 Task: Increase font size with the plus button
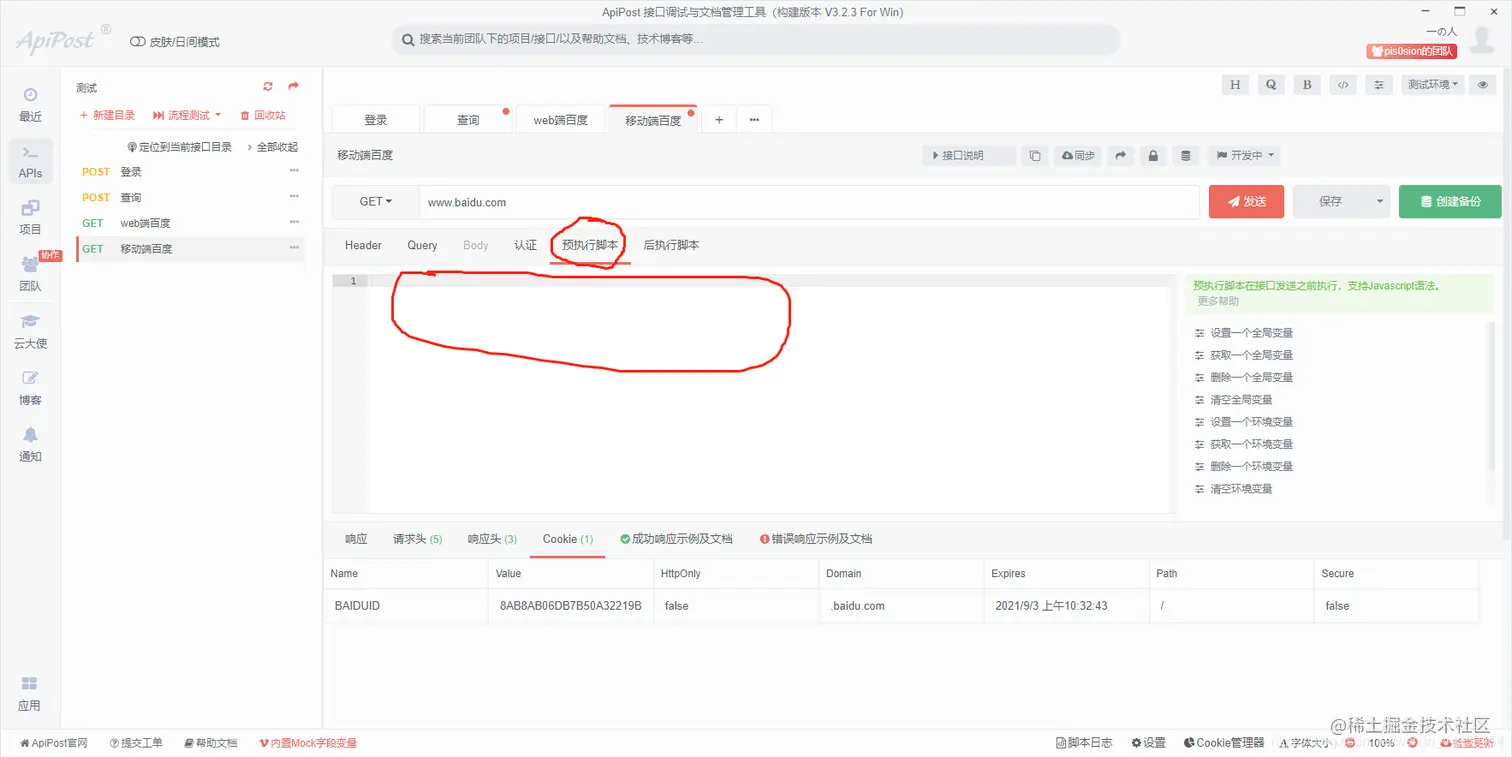pos(1413,743)
